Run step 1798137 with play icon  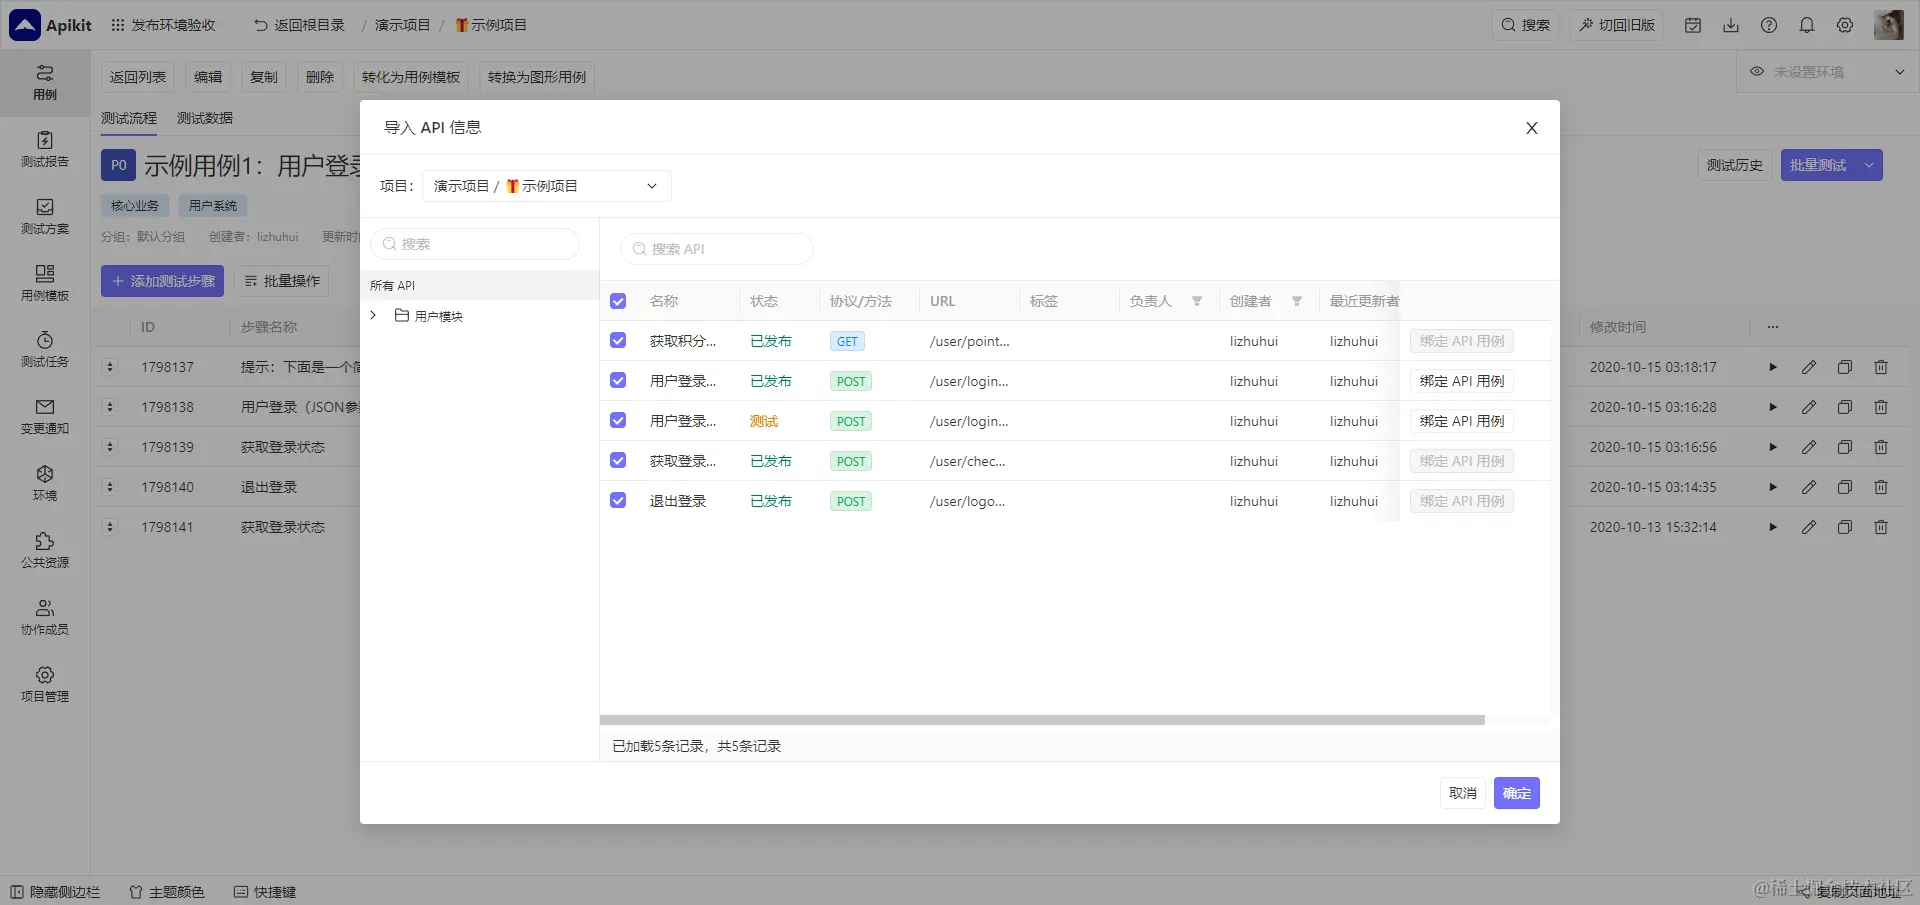(1773, 367)
